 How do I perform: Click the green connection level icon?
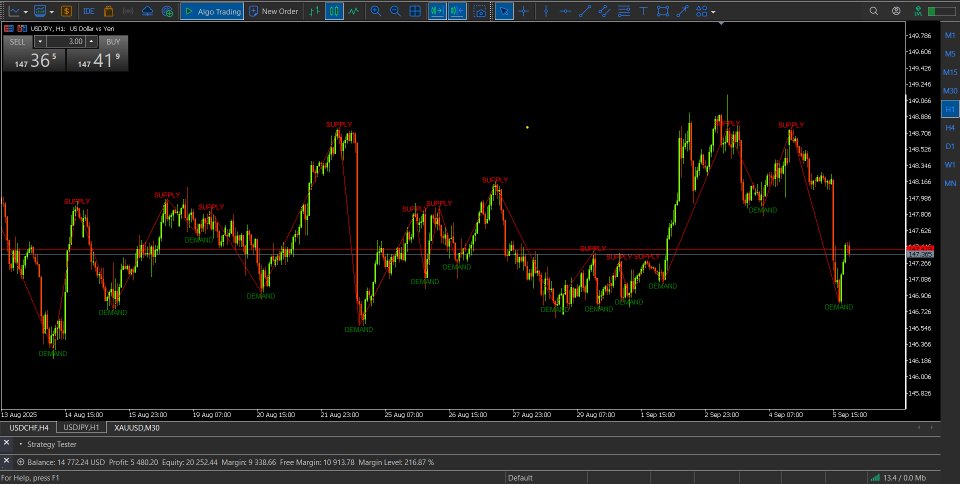click(x=918, y=11)
